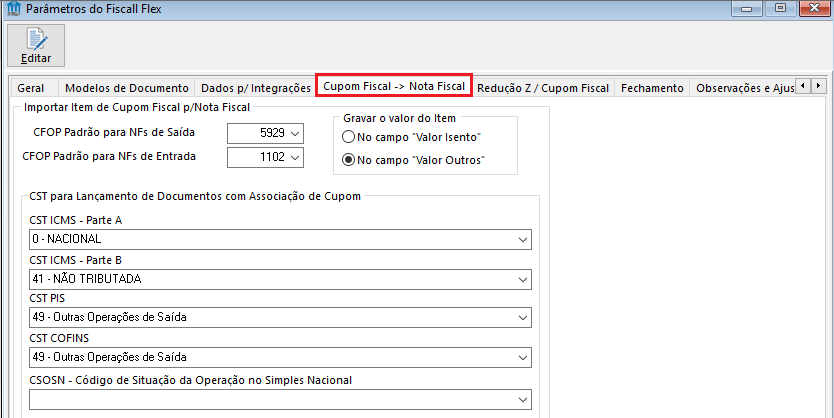Click "Importar Item de Cupom Fiscal p/Nota Fiscal" heading

coord(137,107)
